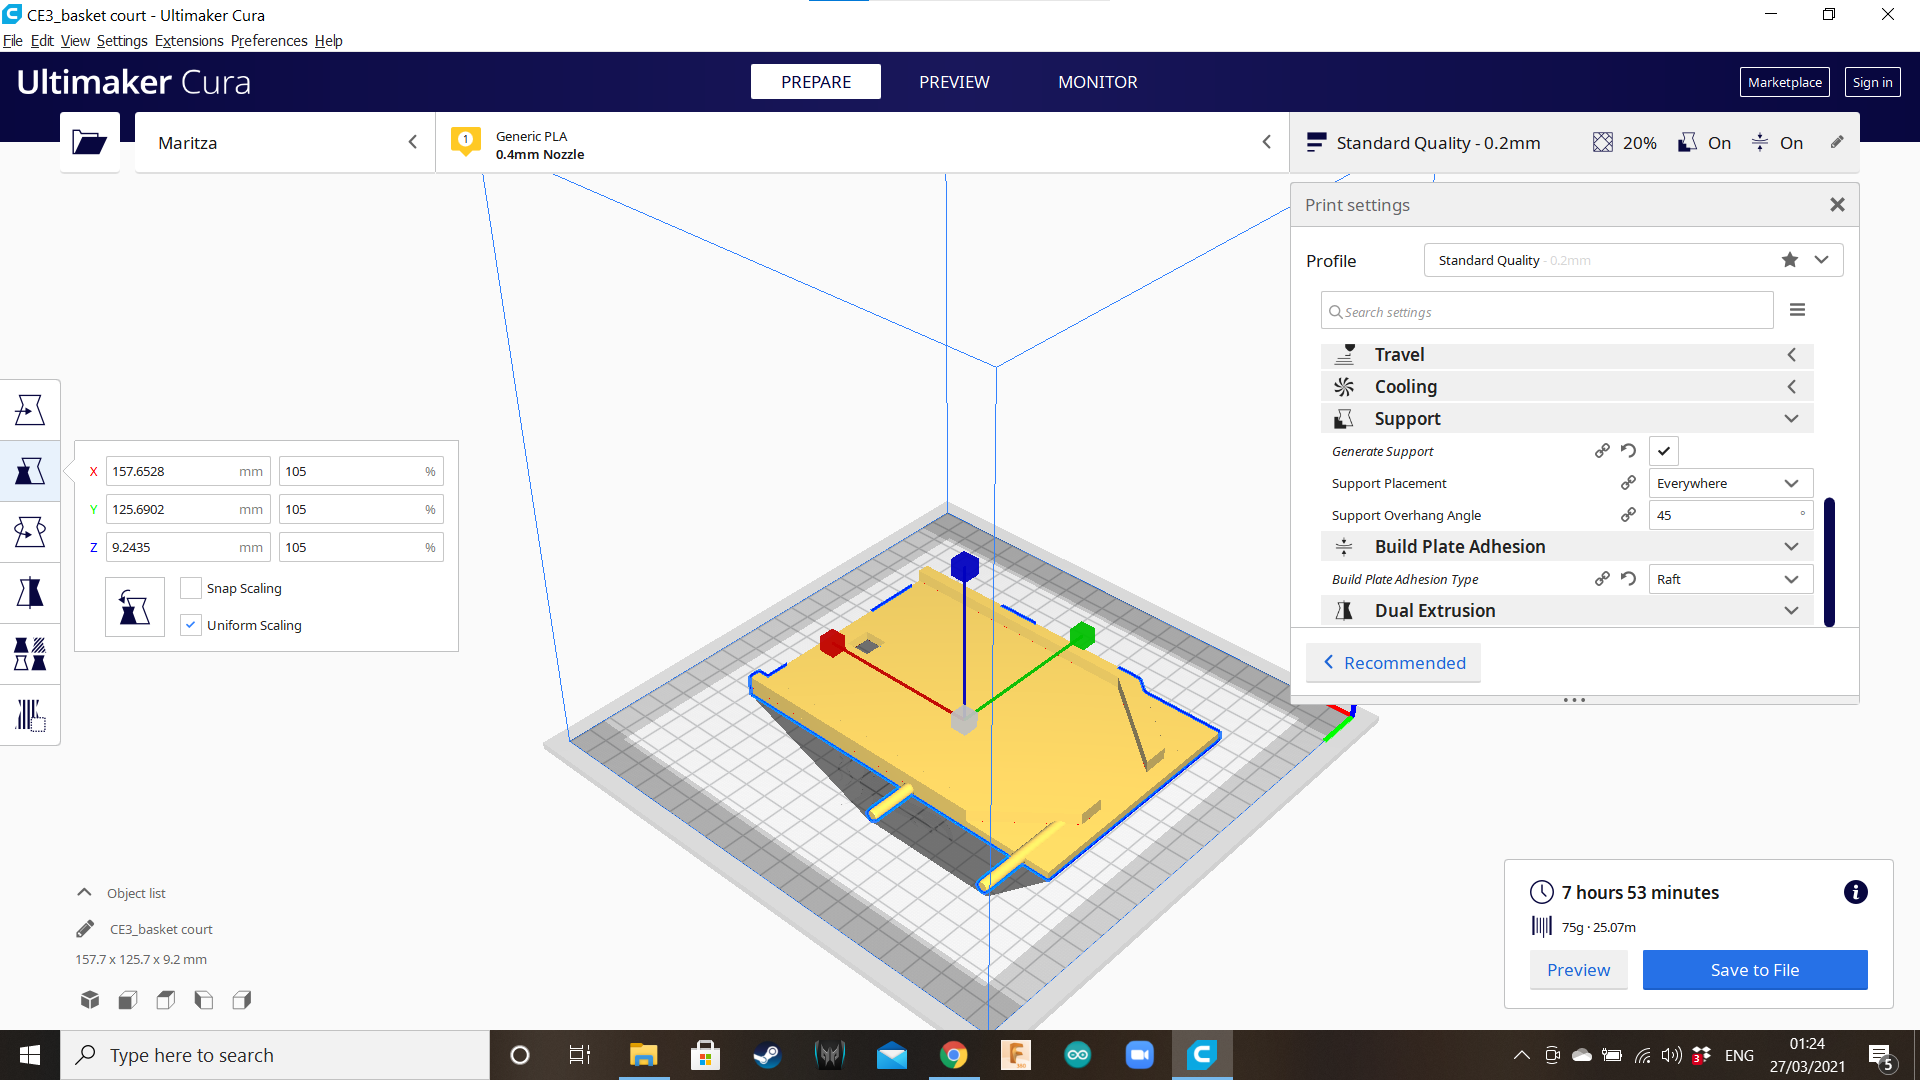Open Support Placement dropdown
1920x1080 pixels.
[x=1729, y=483]
